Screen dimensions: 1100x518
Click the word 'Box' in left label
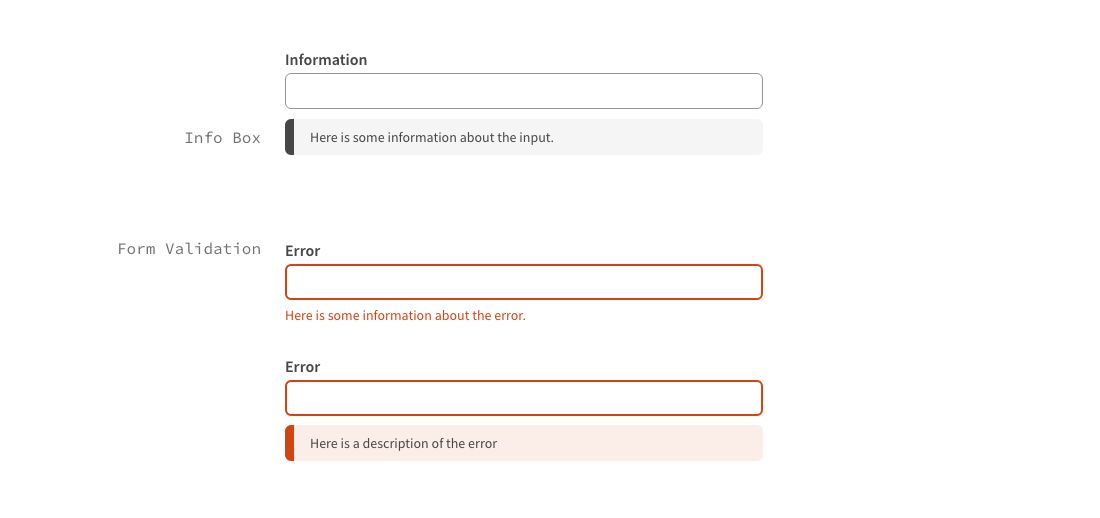[x=246, y=138]
